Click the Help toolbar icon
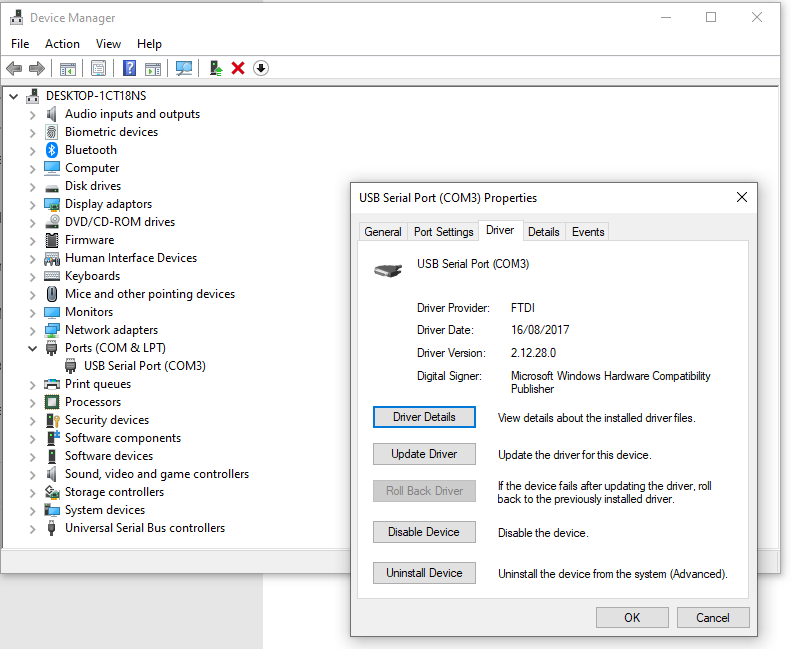 click(x=129, y=68)
